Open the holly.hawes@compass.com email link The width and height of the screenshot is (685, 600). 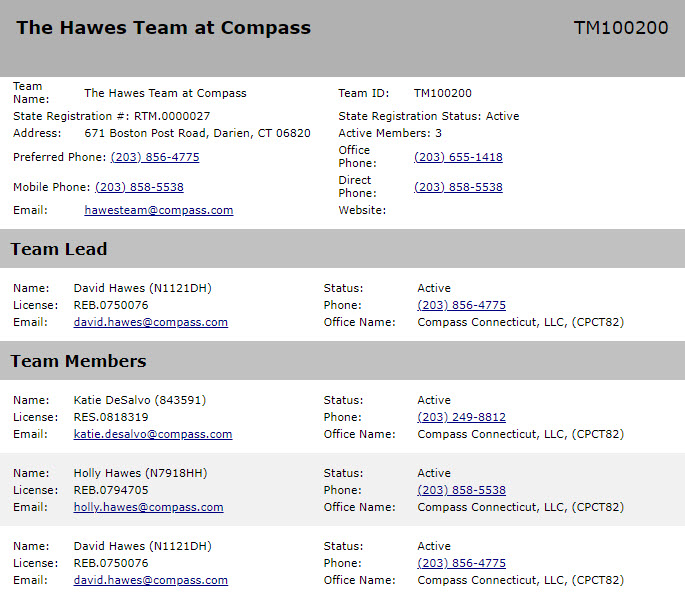click(x=149, y=507)
